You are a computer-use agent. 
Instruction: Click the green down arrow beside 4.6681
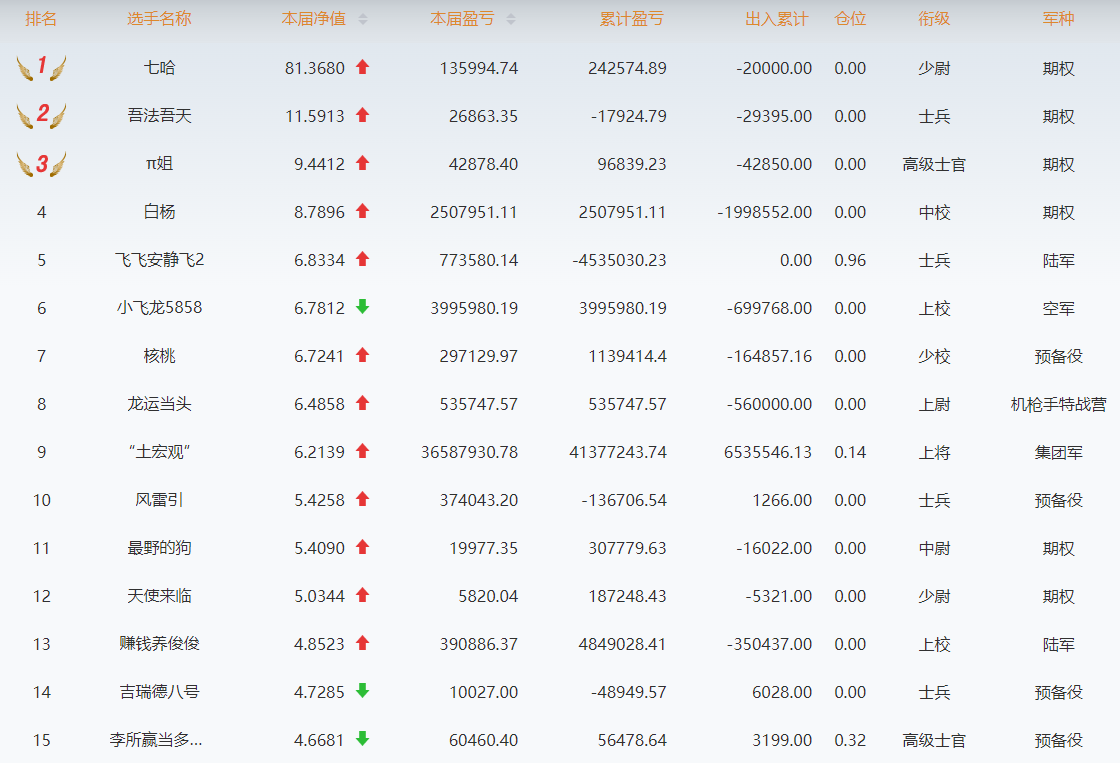(362, 739)
